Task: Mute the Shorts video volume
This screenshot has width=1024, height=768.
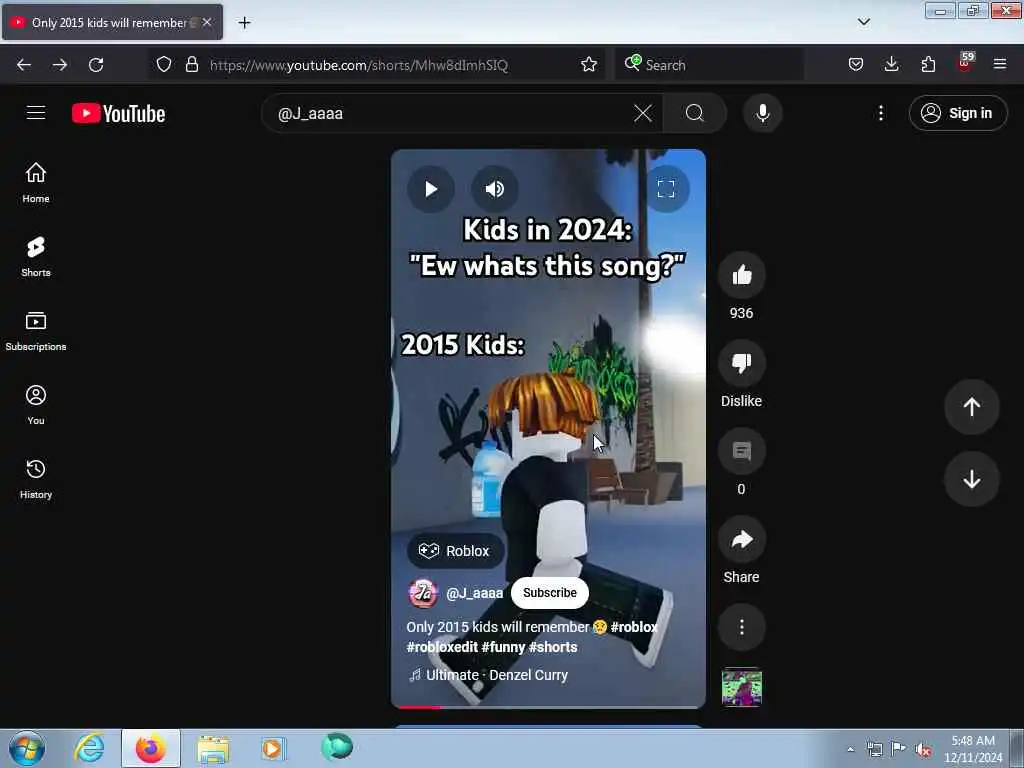Action: point(494,189)
